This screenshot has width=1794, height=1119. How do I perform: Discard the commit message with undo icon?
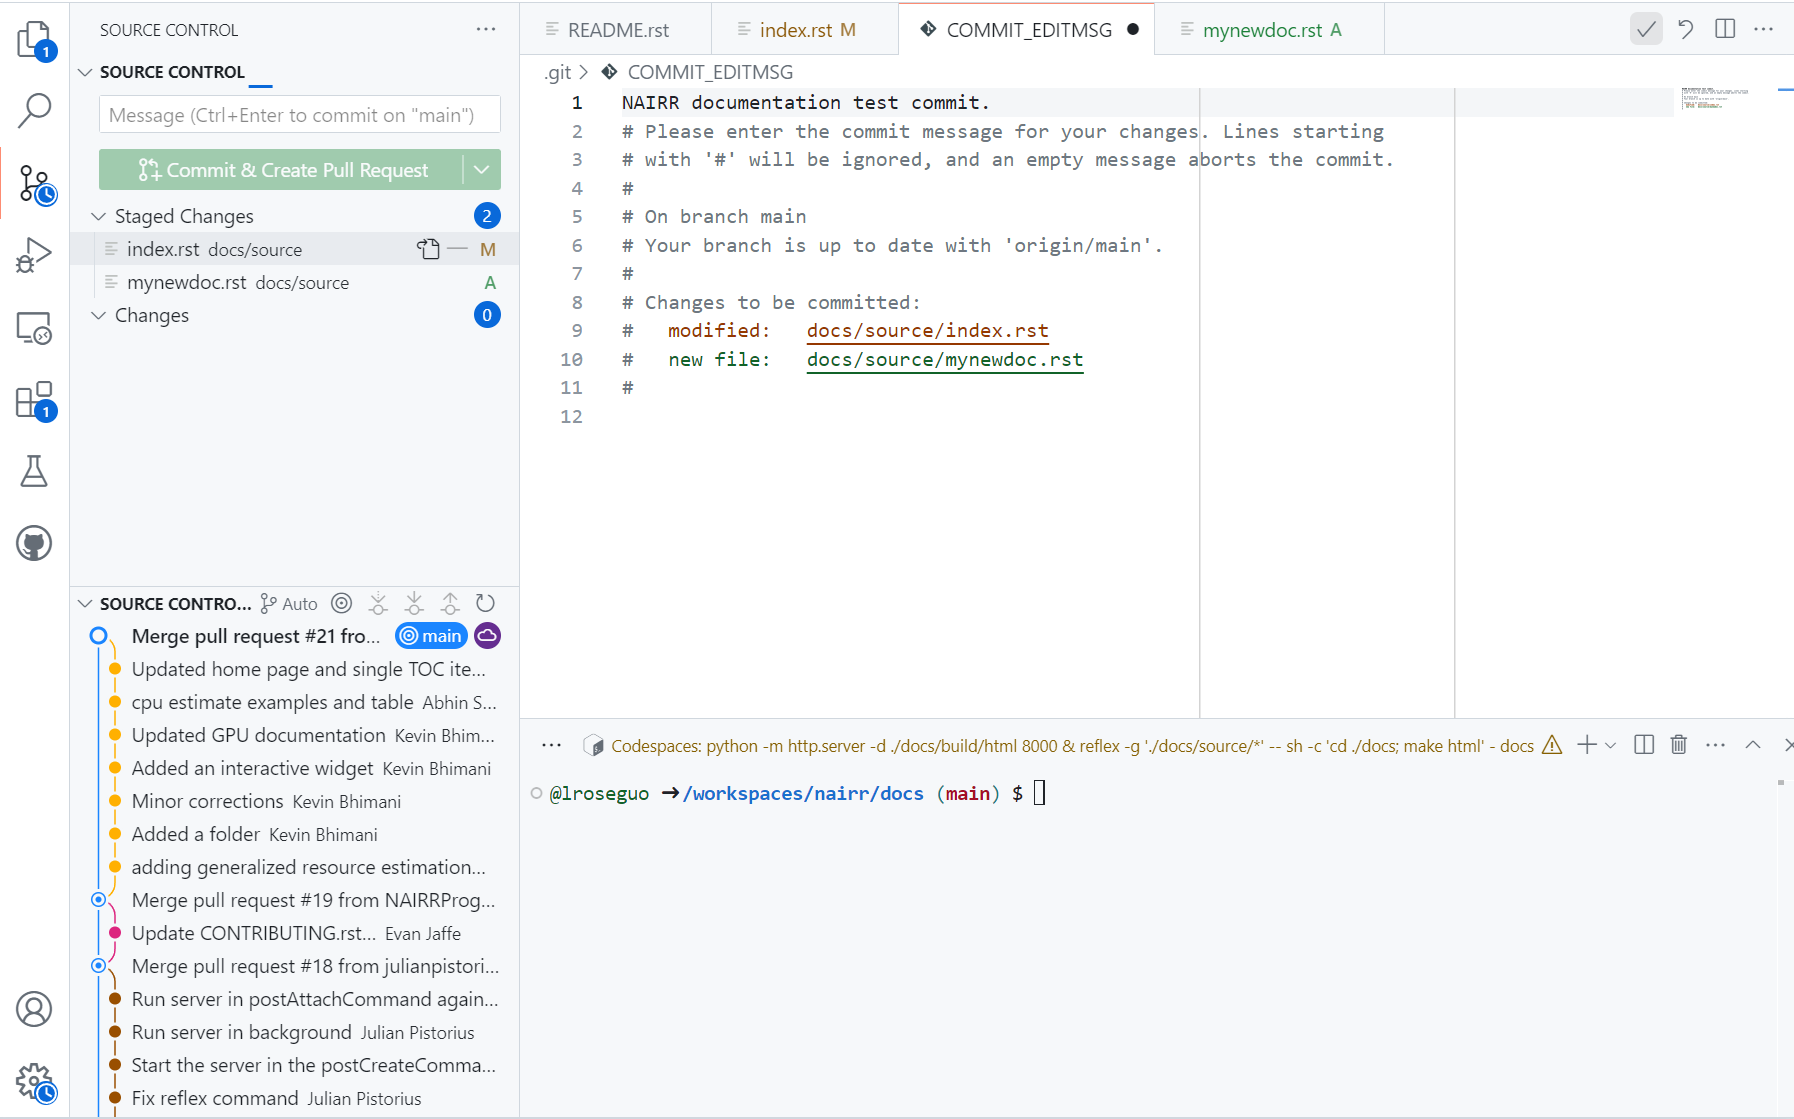pos(1686,29)
